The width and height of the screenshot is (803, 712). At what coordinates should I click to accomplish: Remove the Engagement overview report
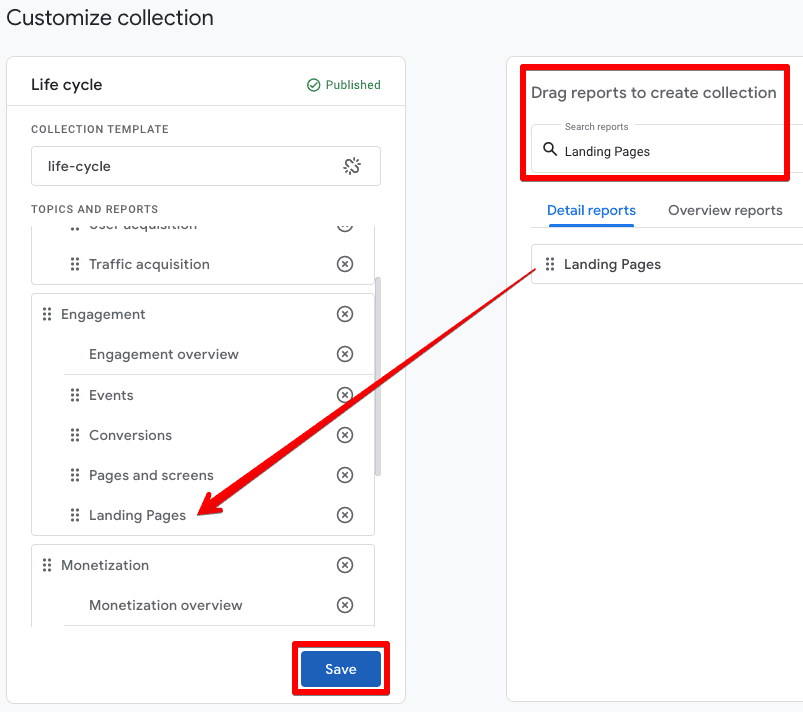[x=345, y=354]
